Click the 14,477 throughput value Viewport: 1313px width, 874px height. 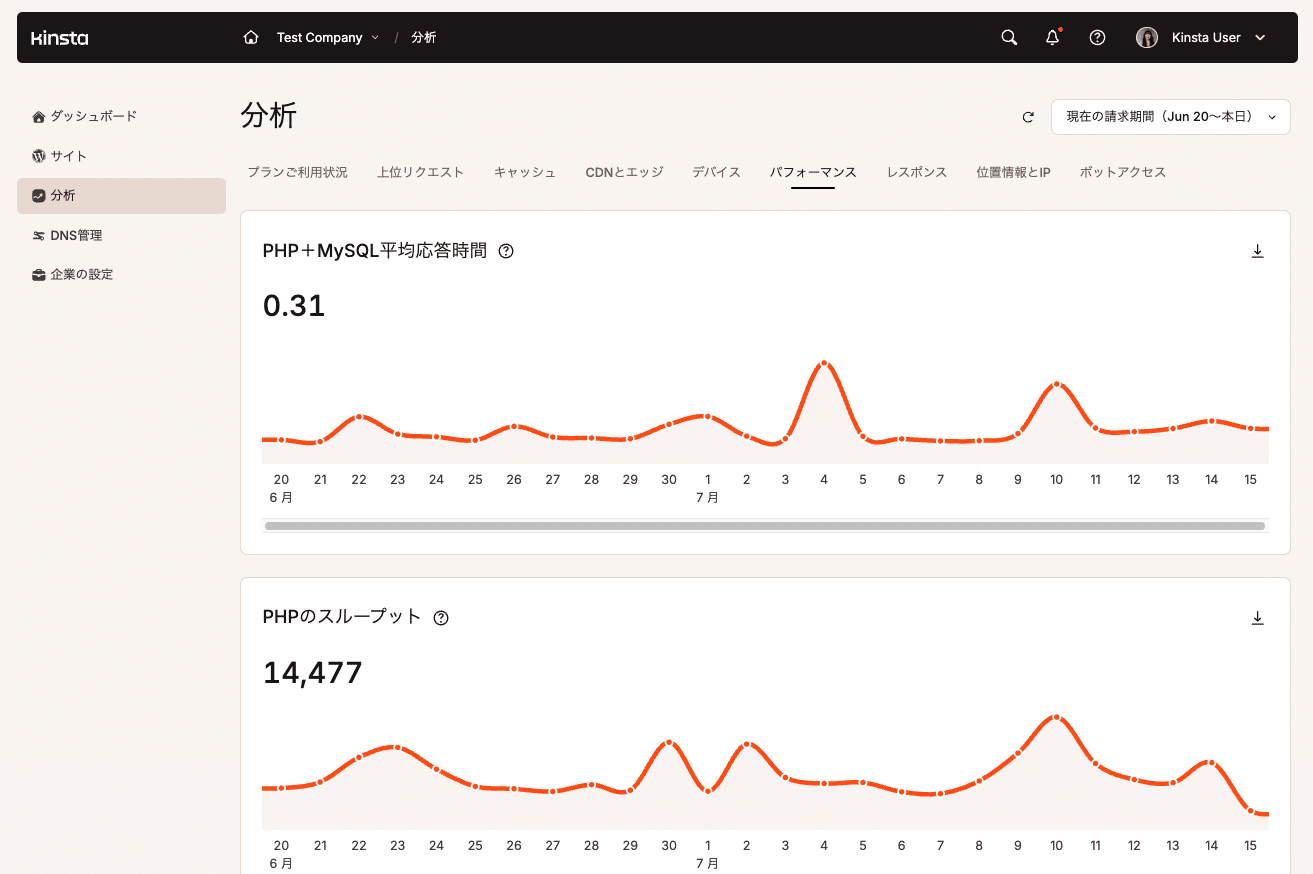tap(312, 672)
